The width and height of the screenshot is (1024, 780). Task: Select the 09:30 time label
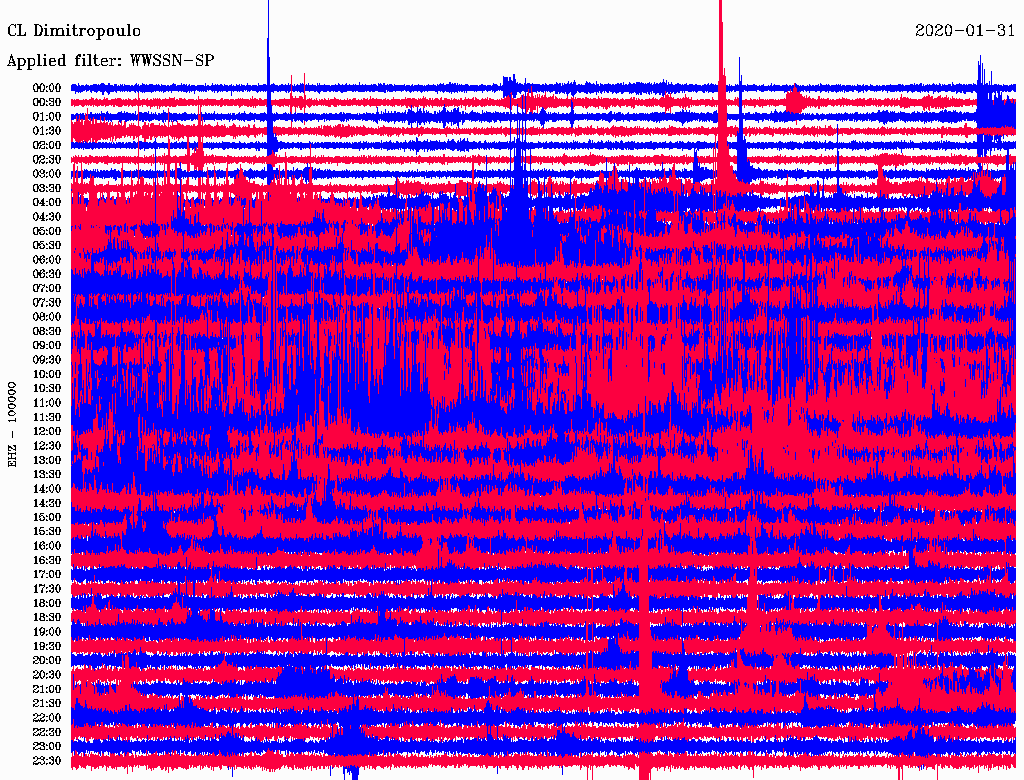[x=47, y=359]
